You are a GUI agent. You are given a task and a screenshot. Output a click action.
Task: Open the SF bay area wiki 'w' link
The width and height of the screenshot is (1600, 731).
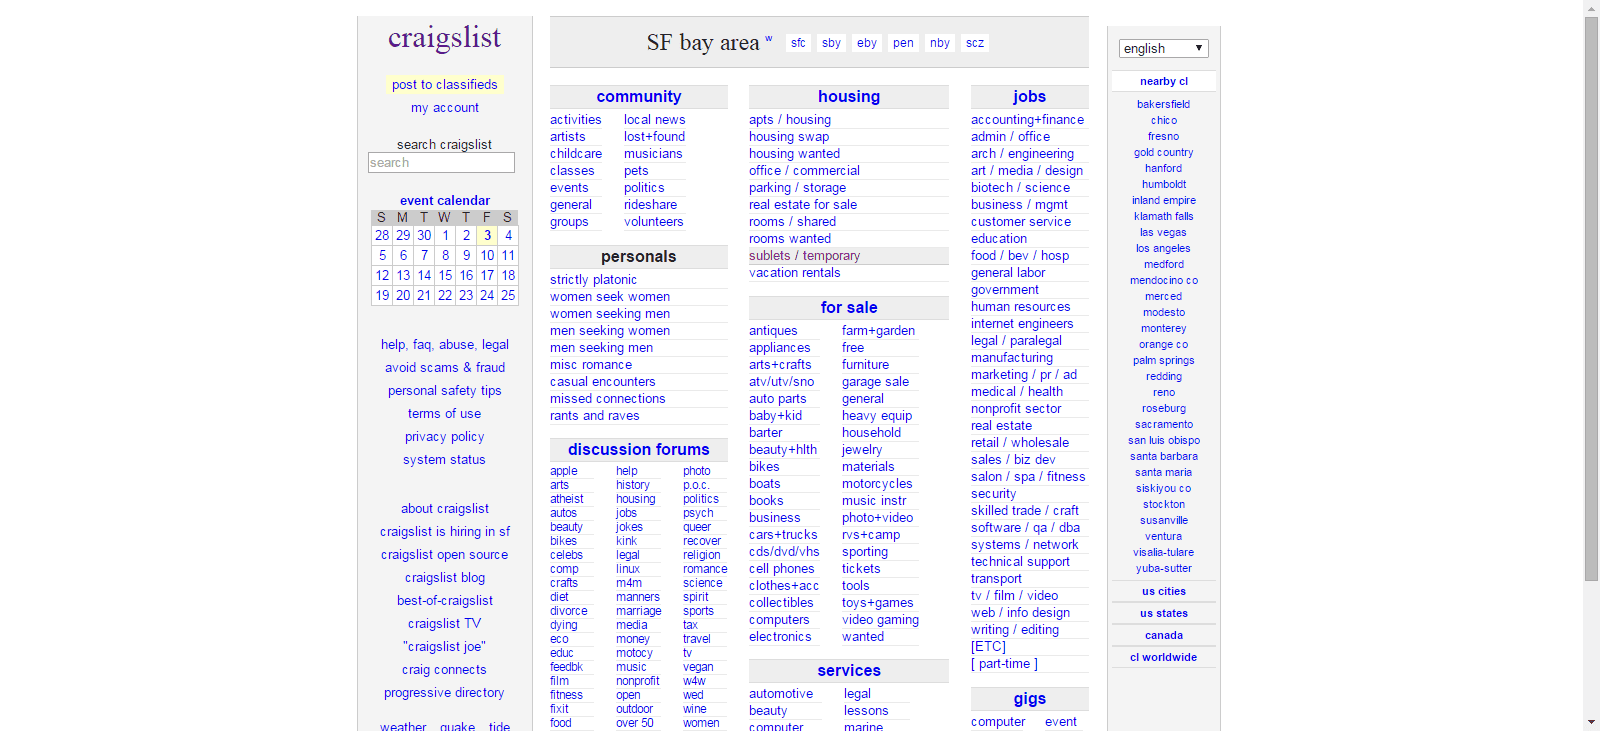tap(769, 39)
